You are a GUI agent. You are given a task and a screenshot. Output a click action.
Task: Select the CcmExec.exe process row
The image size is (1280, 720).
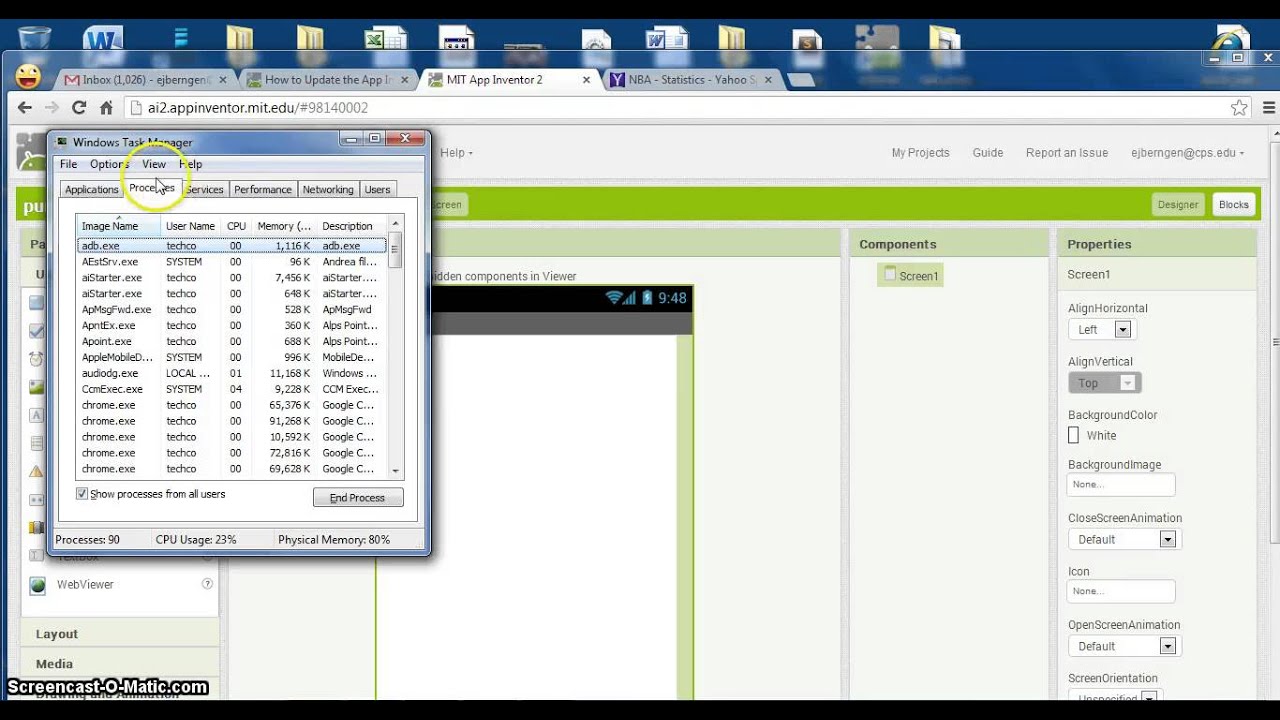[232, 389]
